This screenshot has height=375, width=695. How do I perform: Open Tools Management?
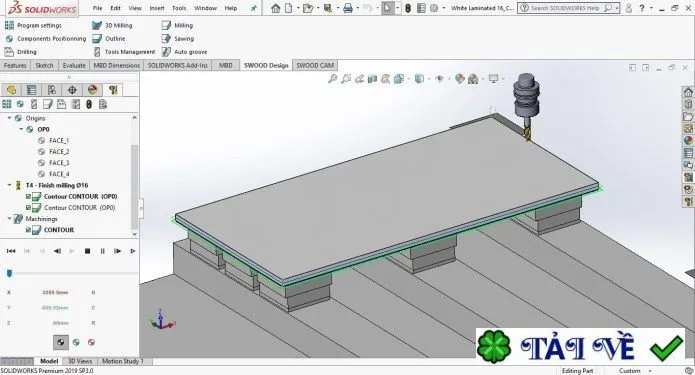pyautogui.click(x=124, y=52)
